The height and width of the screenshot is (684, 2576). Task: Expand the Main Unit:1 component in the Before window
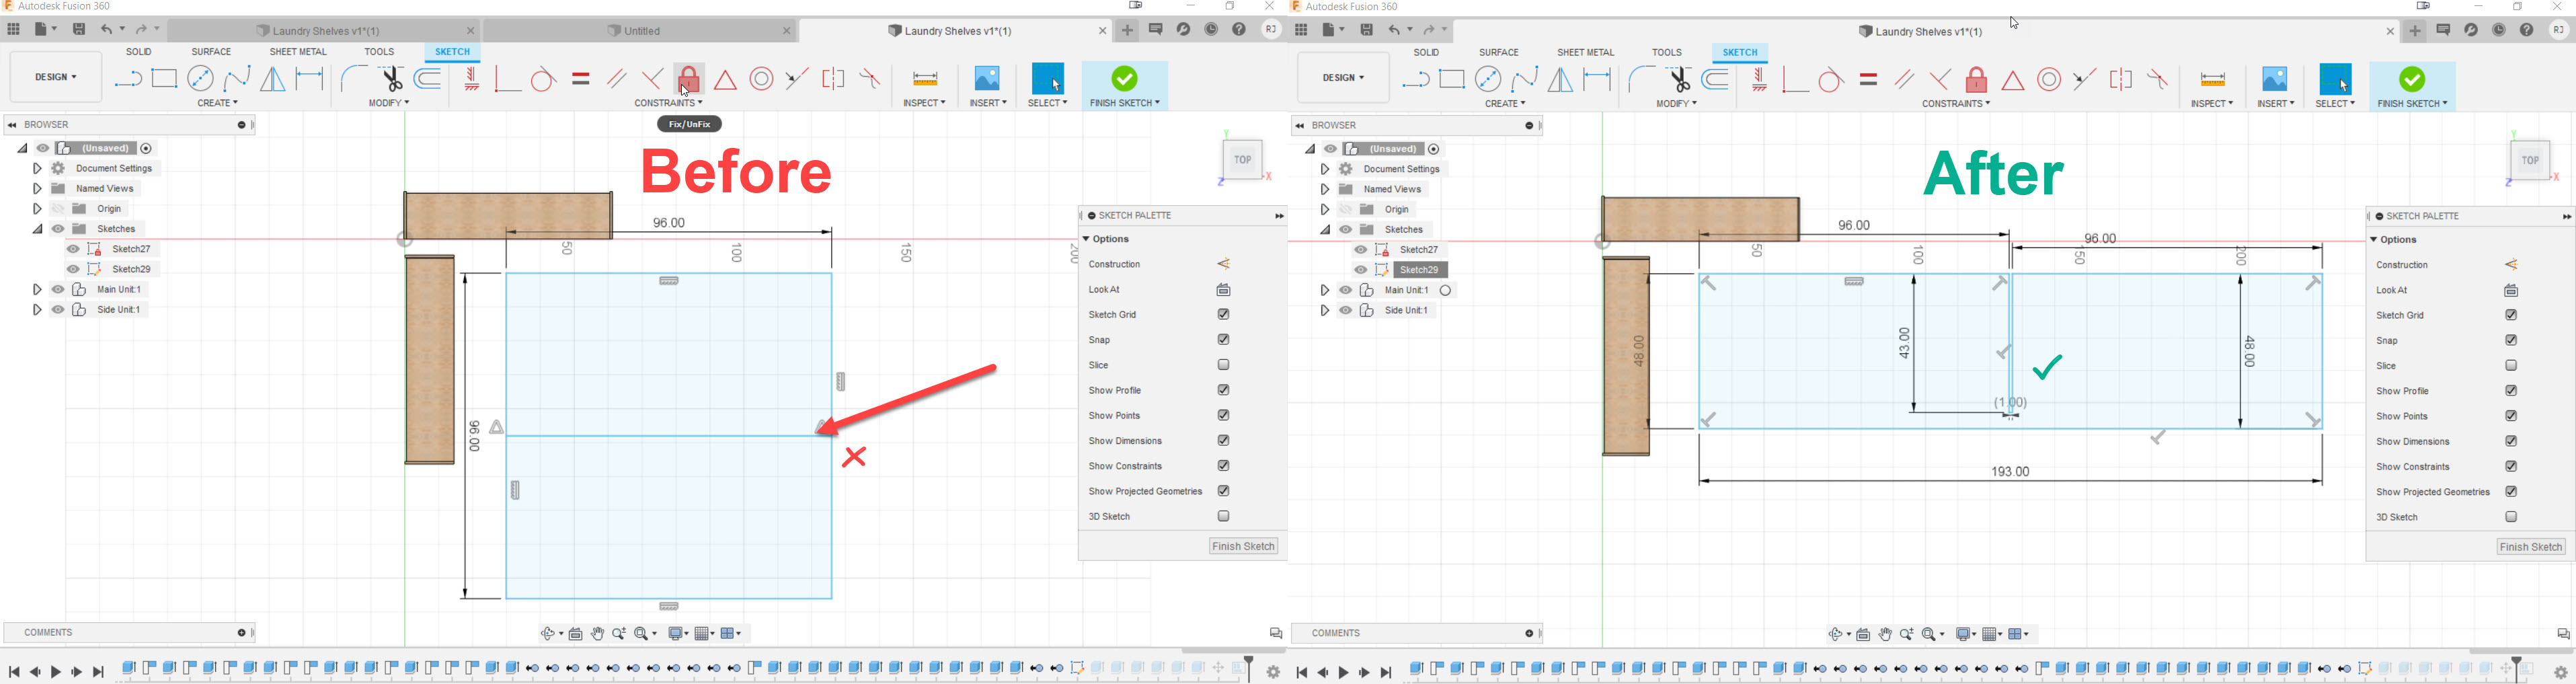37,290
